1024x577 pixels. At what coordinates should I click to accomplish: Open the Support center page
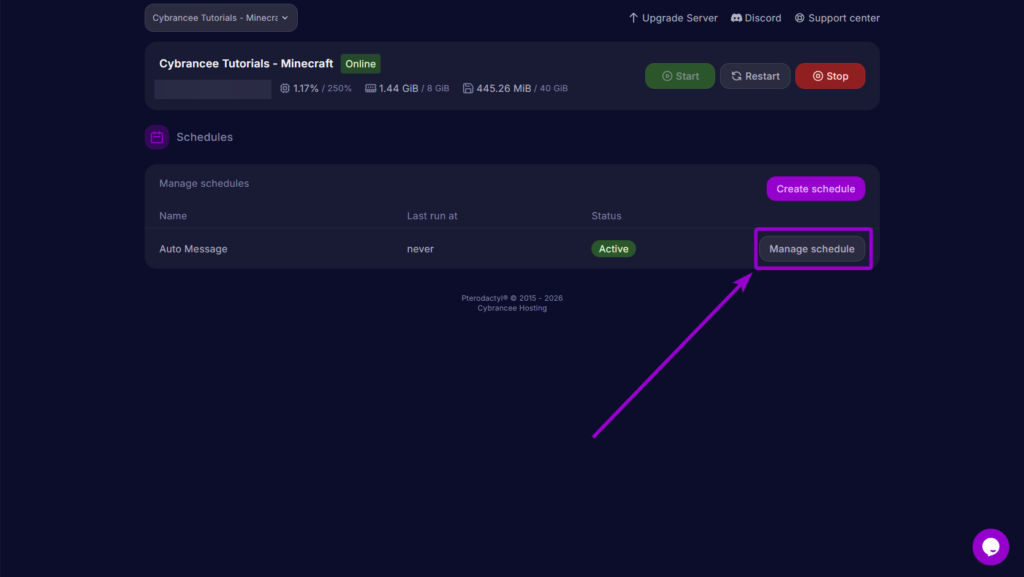click(x=843, y=17)
